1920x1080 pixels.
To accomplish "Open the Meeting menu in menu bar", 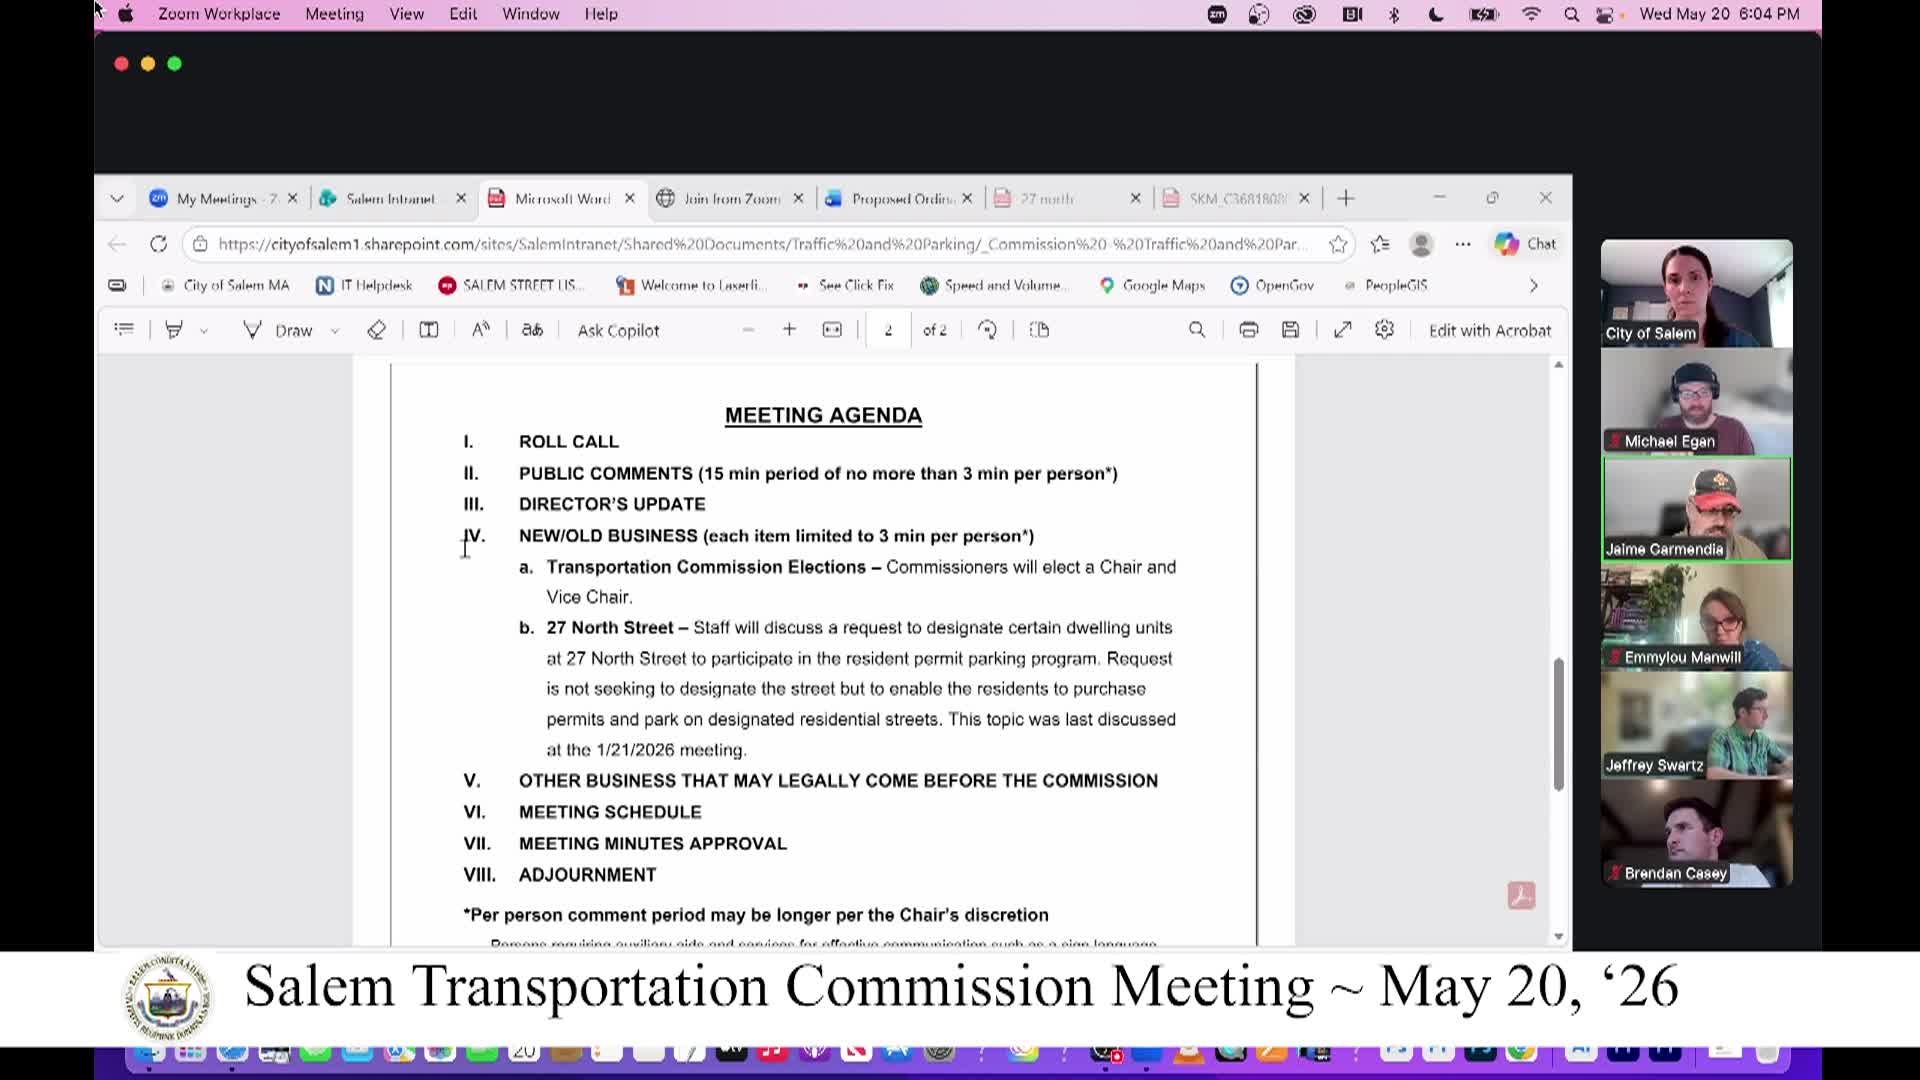I will [x=334, y=14].
